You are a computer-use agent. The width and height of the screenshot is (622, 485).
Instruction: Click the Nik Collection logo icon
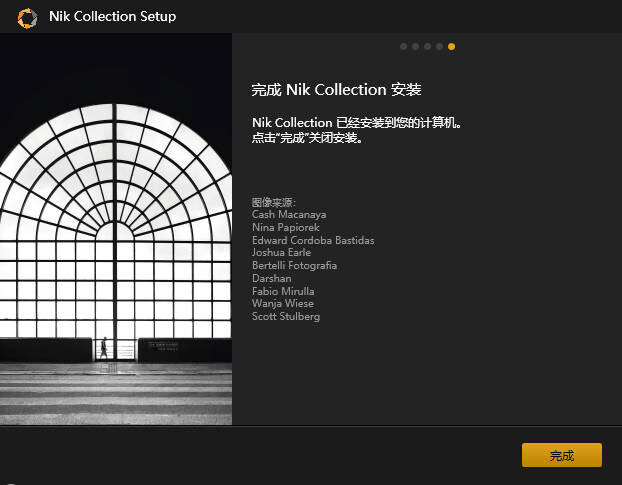click(28, 16)
